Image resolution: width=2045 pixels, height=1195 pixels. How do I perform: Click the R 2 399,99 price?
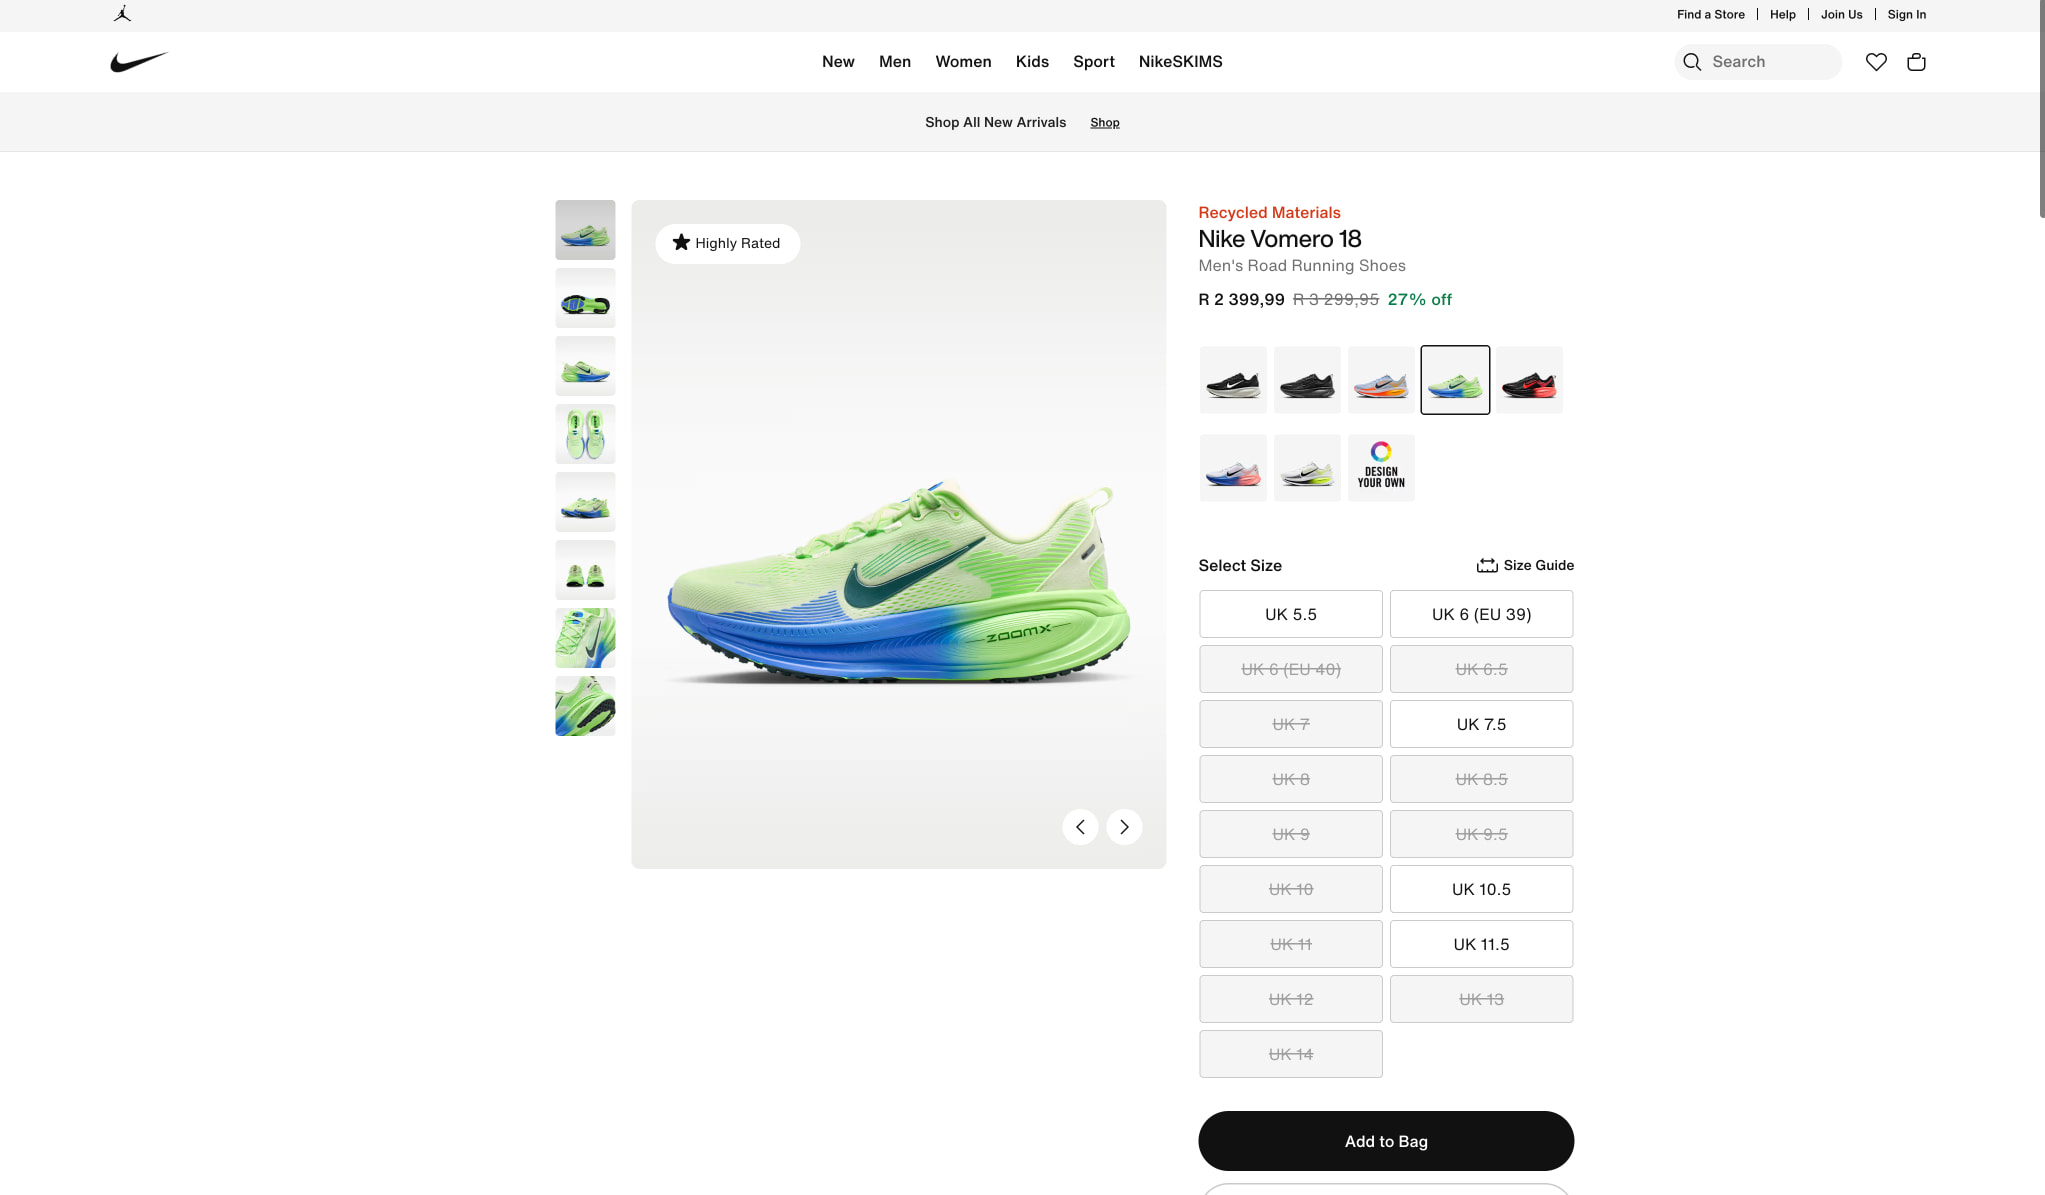point(1241,300)
